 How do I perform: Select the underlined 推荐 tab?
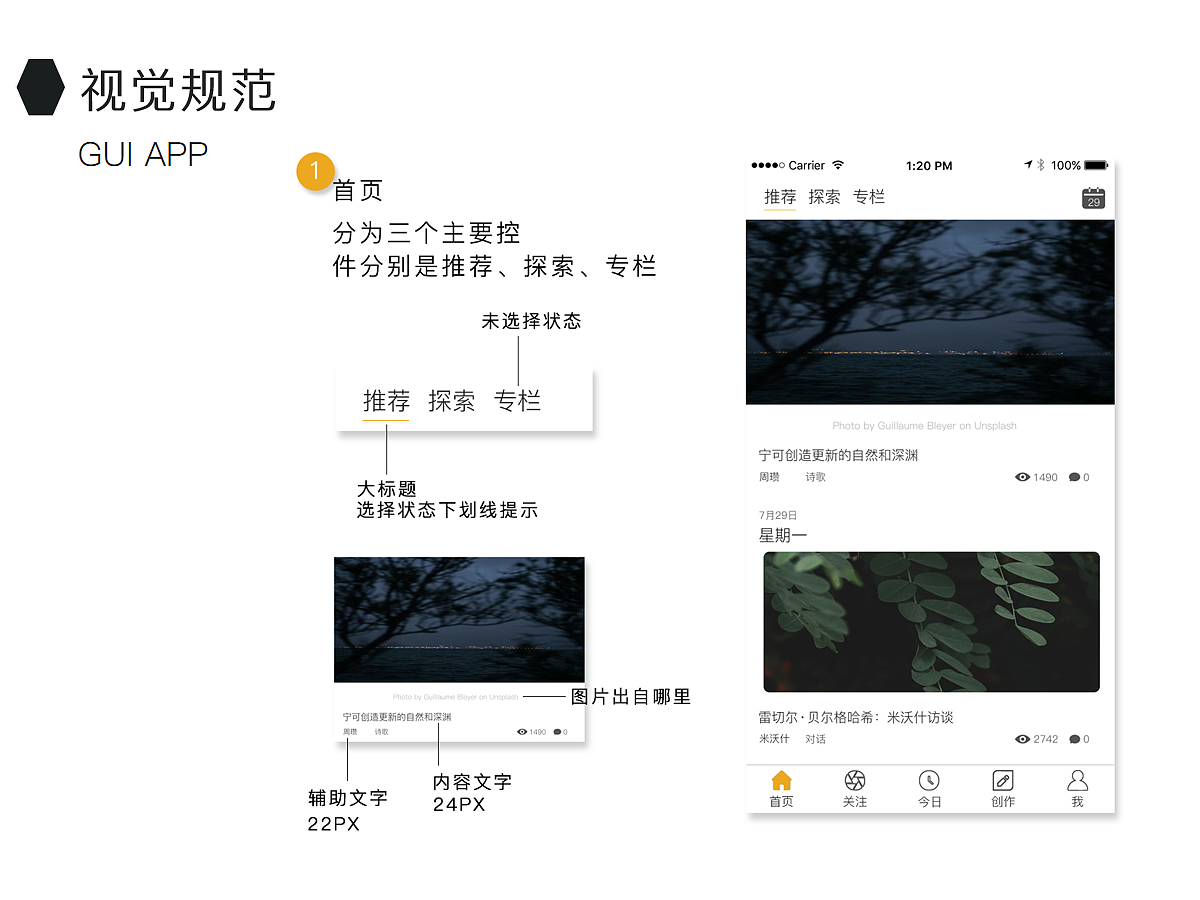(x=779, y=196)
